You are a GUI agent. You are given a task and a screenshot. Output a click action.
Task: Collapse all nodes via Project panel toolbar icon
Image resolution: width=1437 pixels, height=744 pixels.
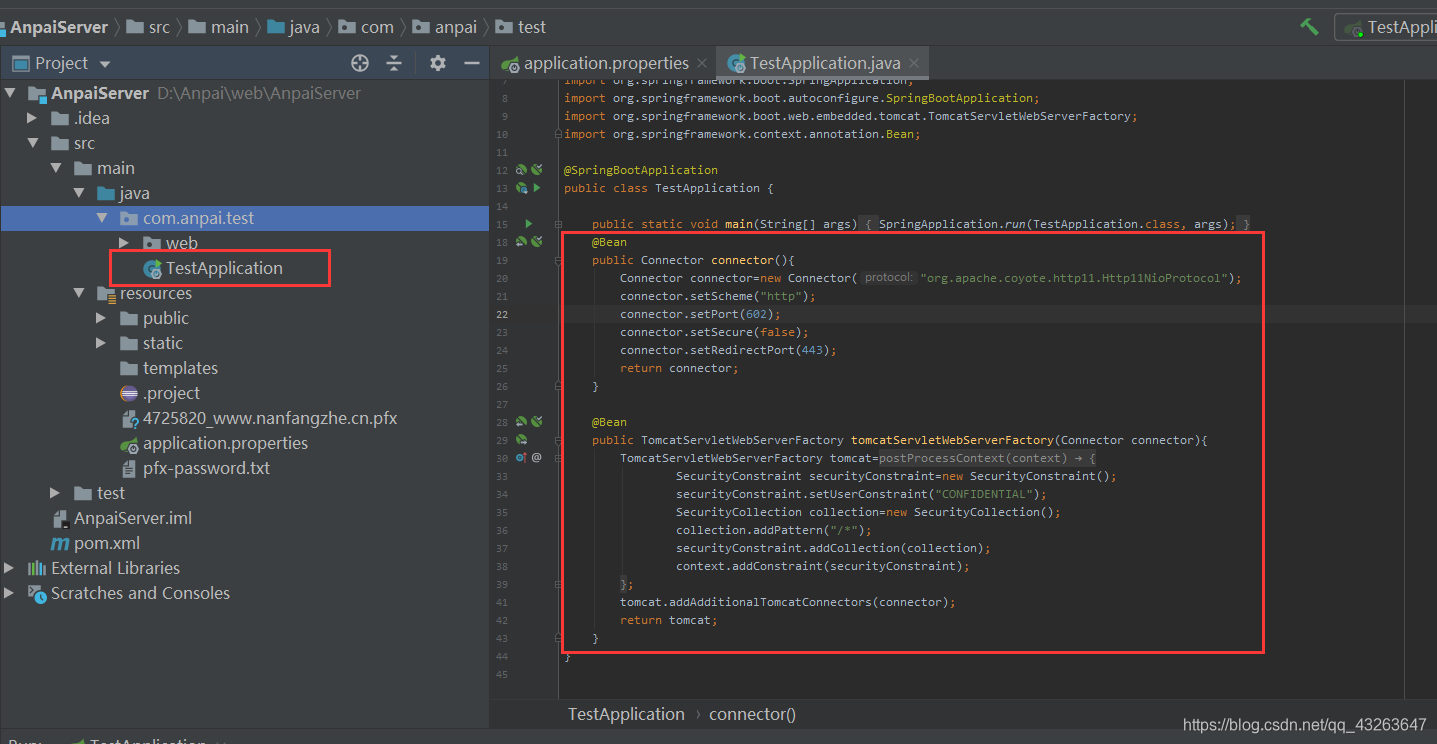394,63
